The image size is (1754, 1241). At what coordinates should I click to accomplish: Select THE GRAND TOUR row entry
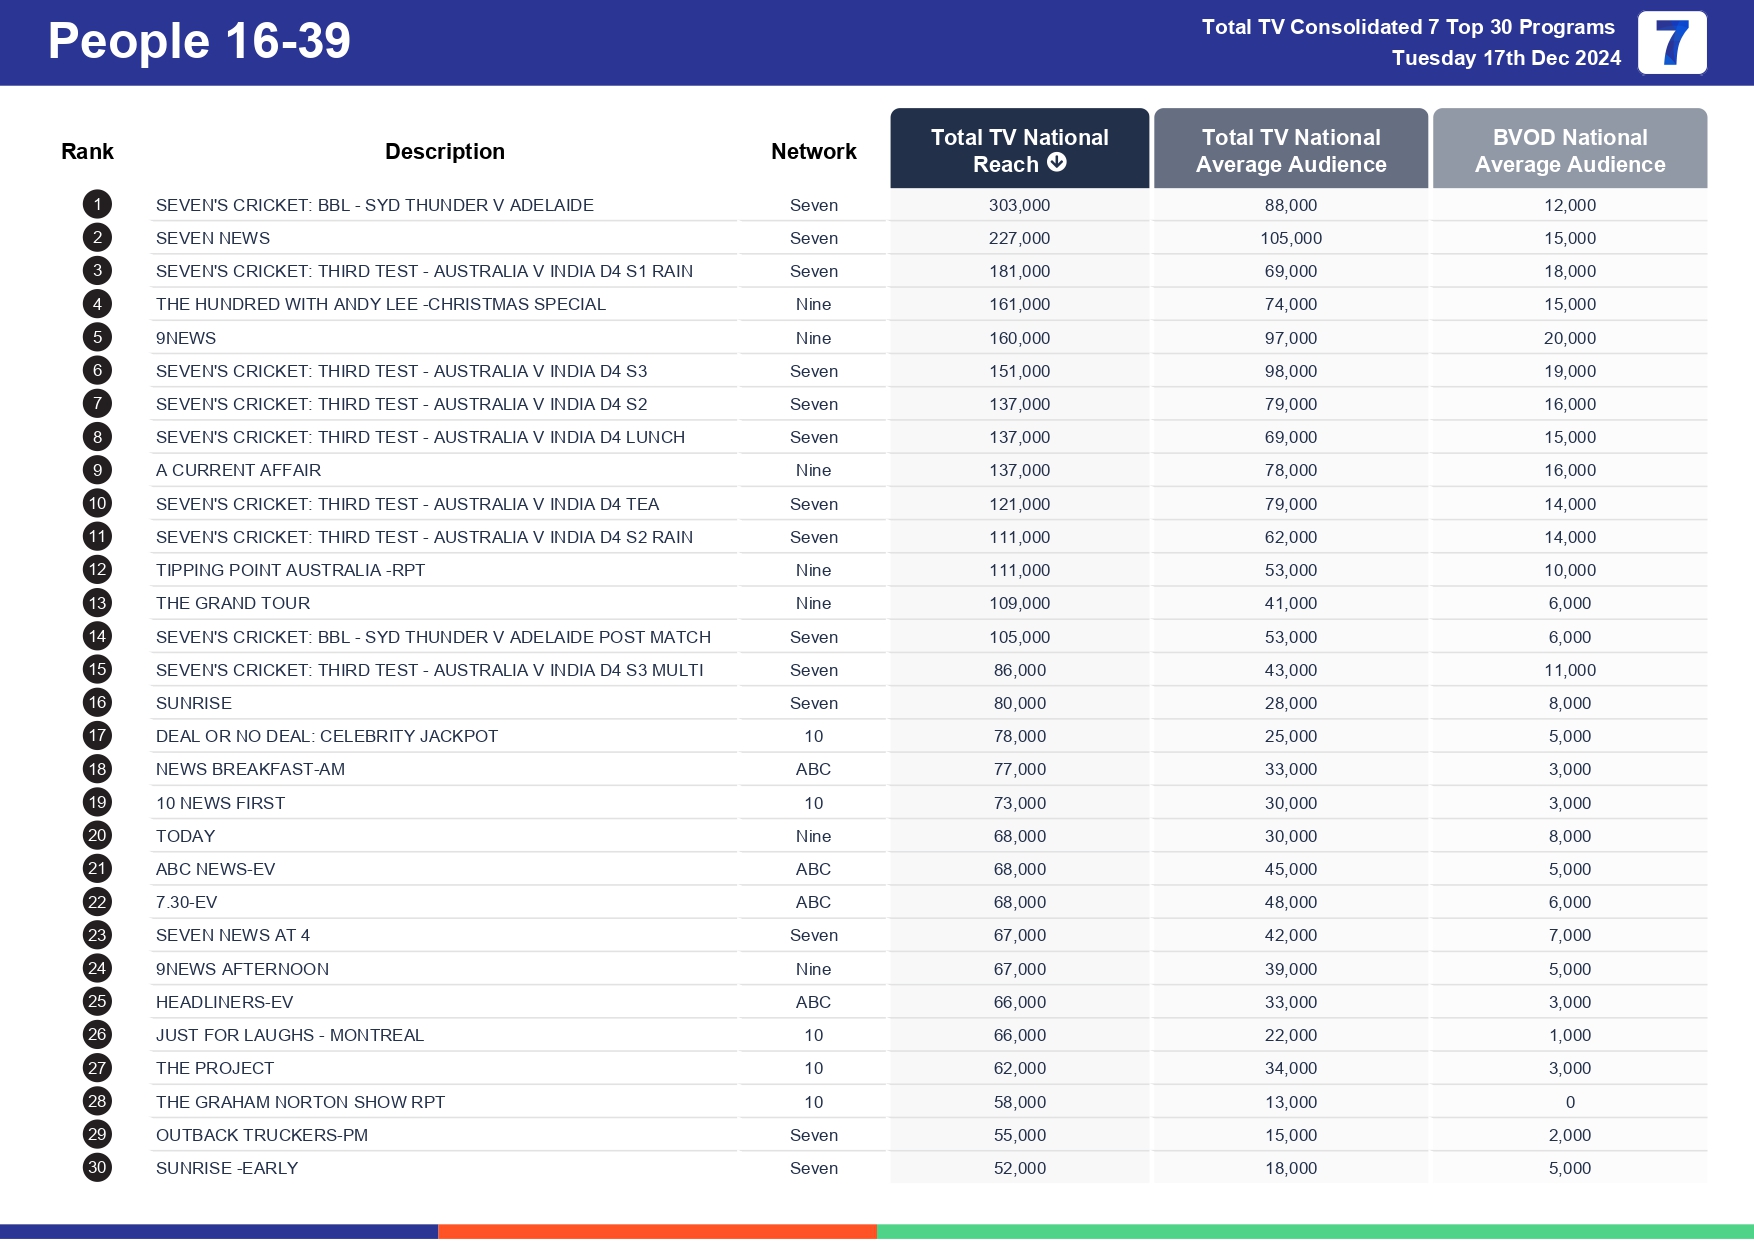pyautogui.click(x=233, y=603)
